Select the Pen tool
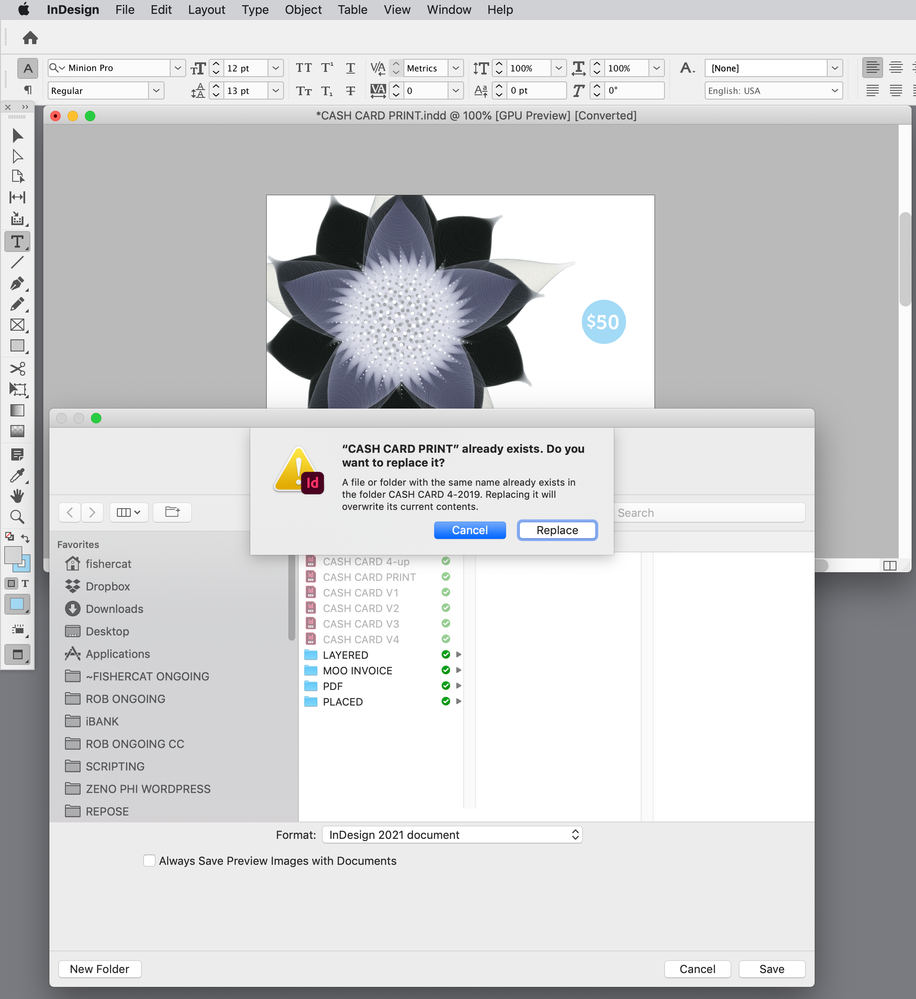This screenshot has height=999, width=916. point(17,284)
